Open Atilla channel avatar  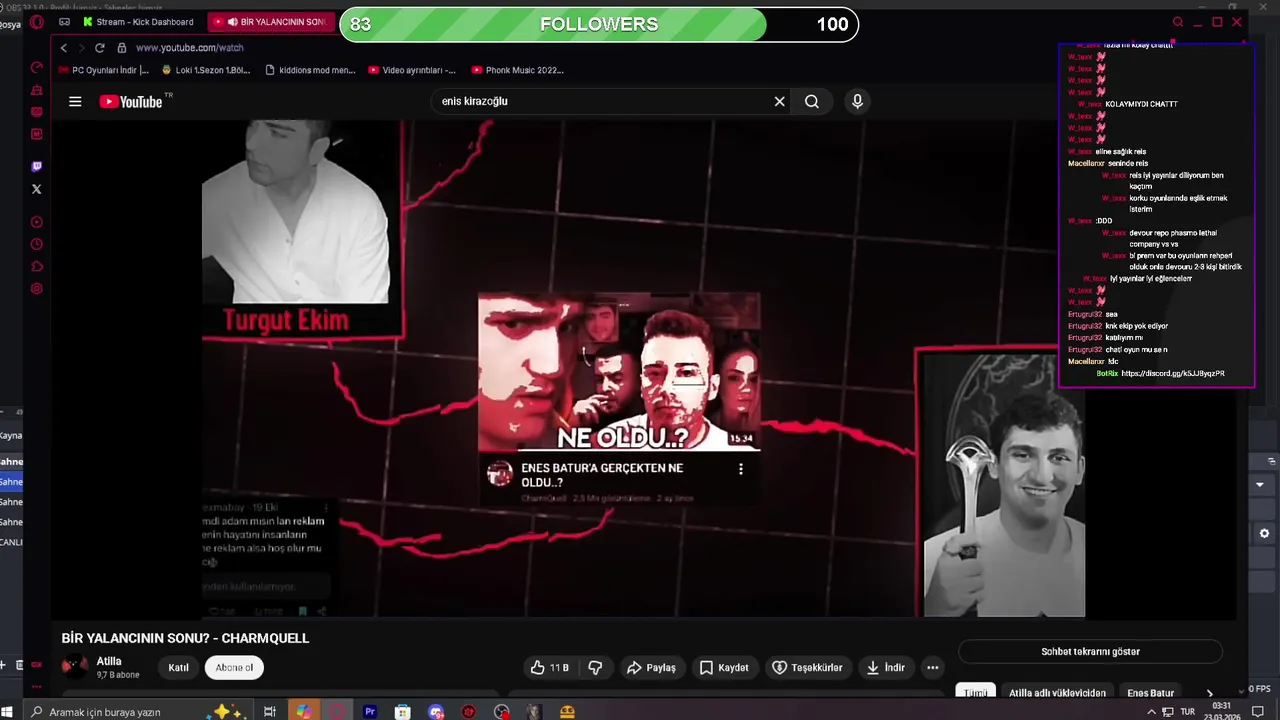coord(74,667)
